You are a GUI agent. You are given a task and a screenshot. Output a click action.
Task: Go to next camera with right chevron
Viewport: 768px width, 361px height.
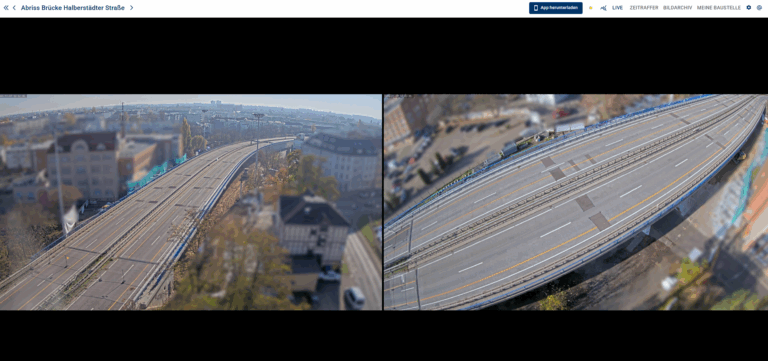[x=131, y=8]
